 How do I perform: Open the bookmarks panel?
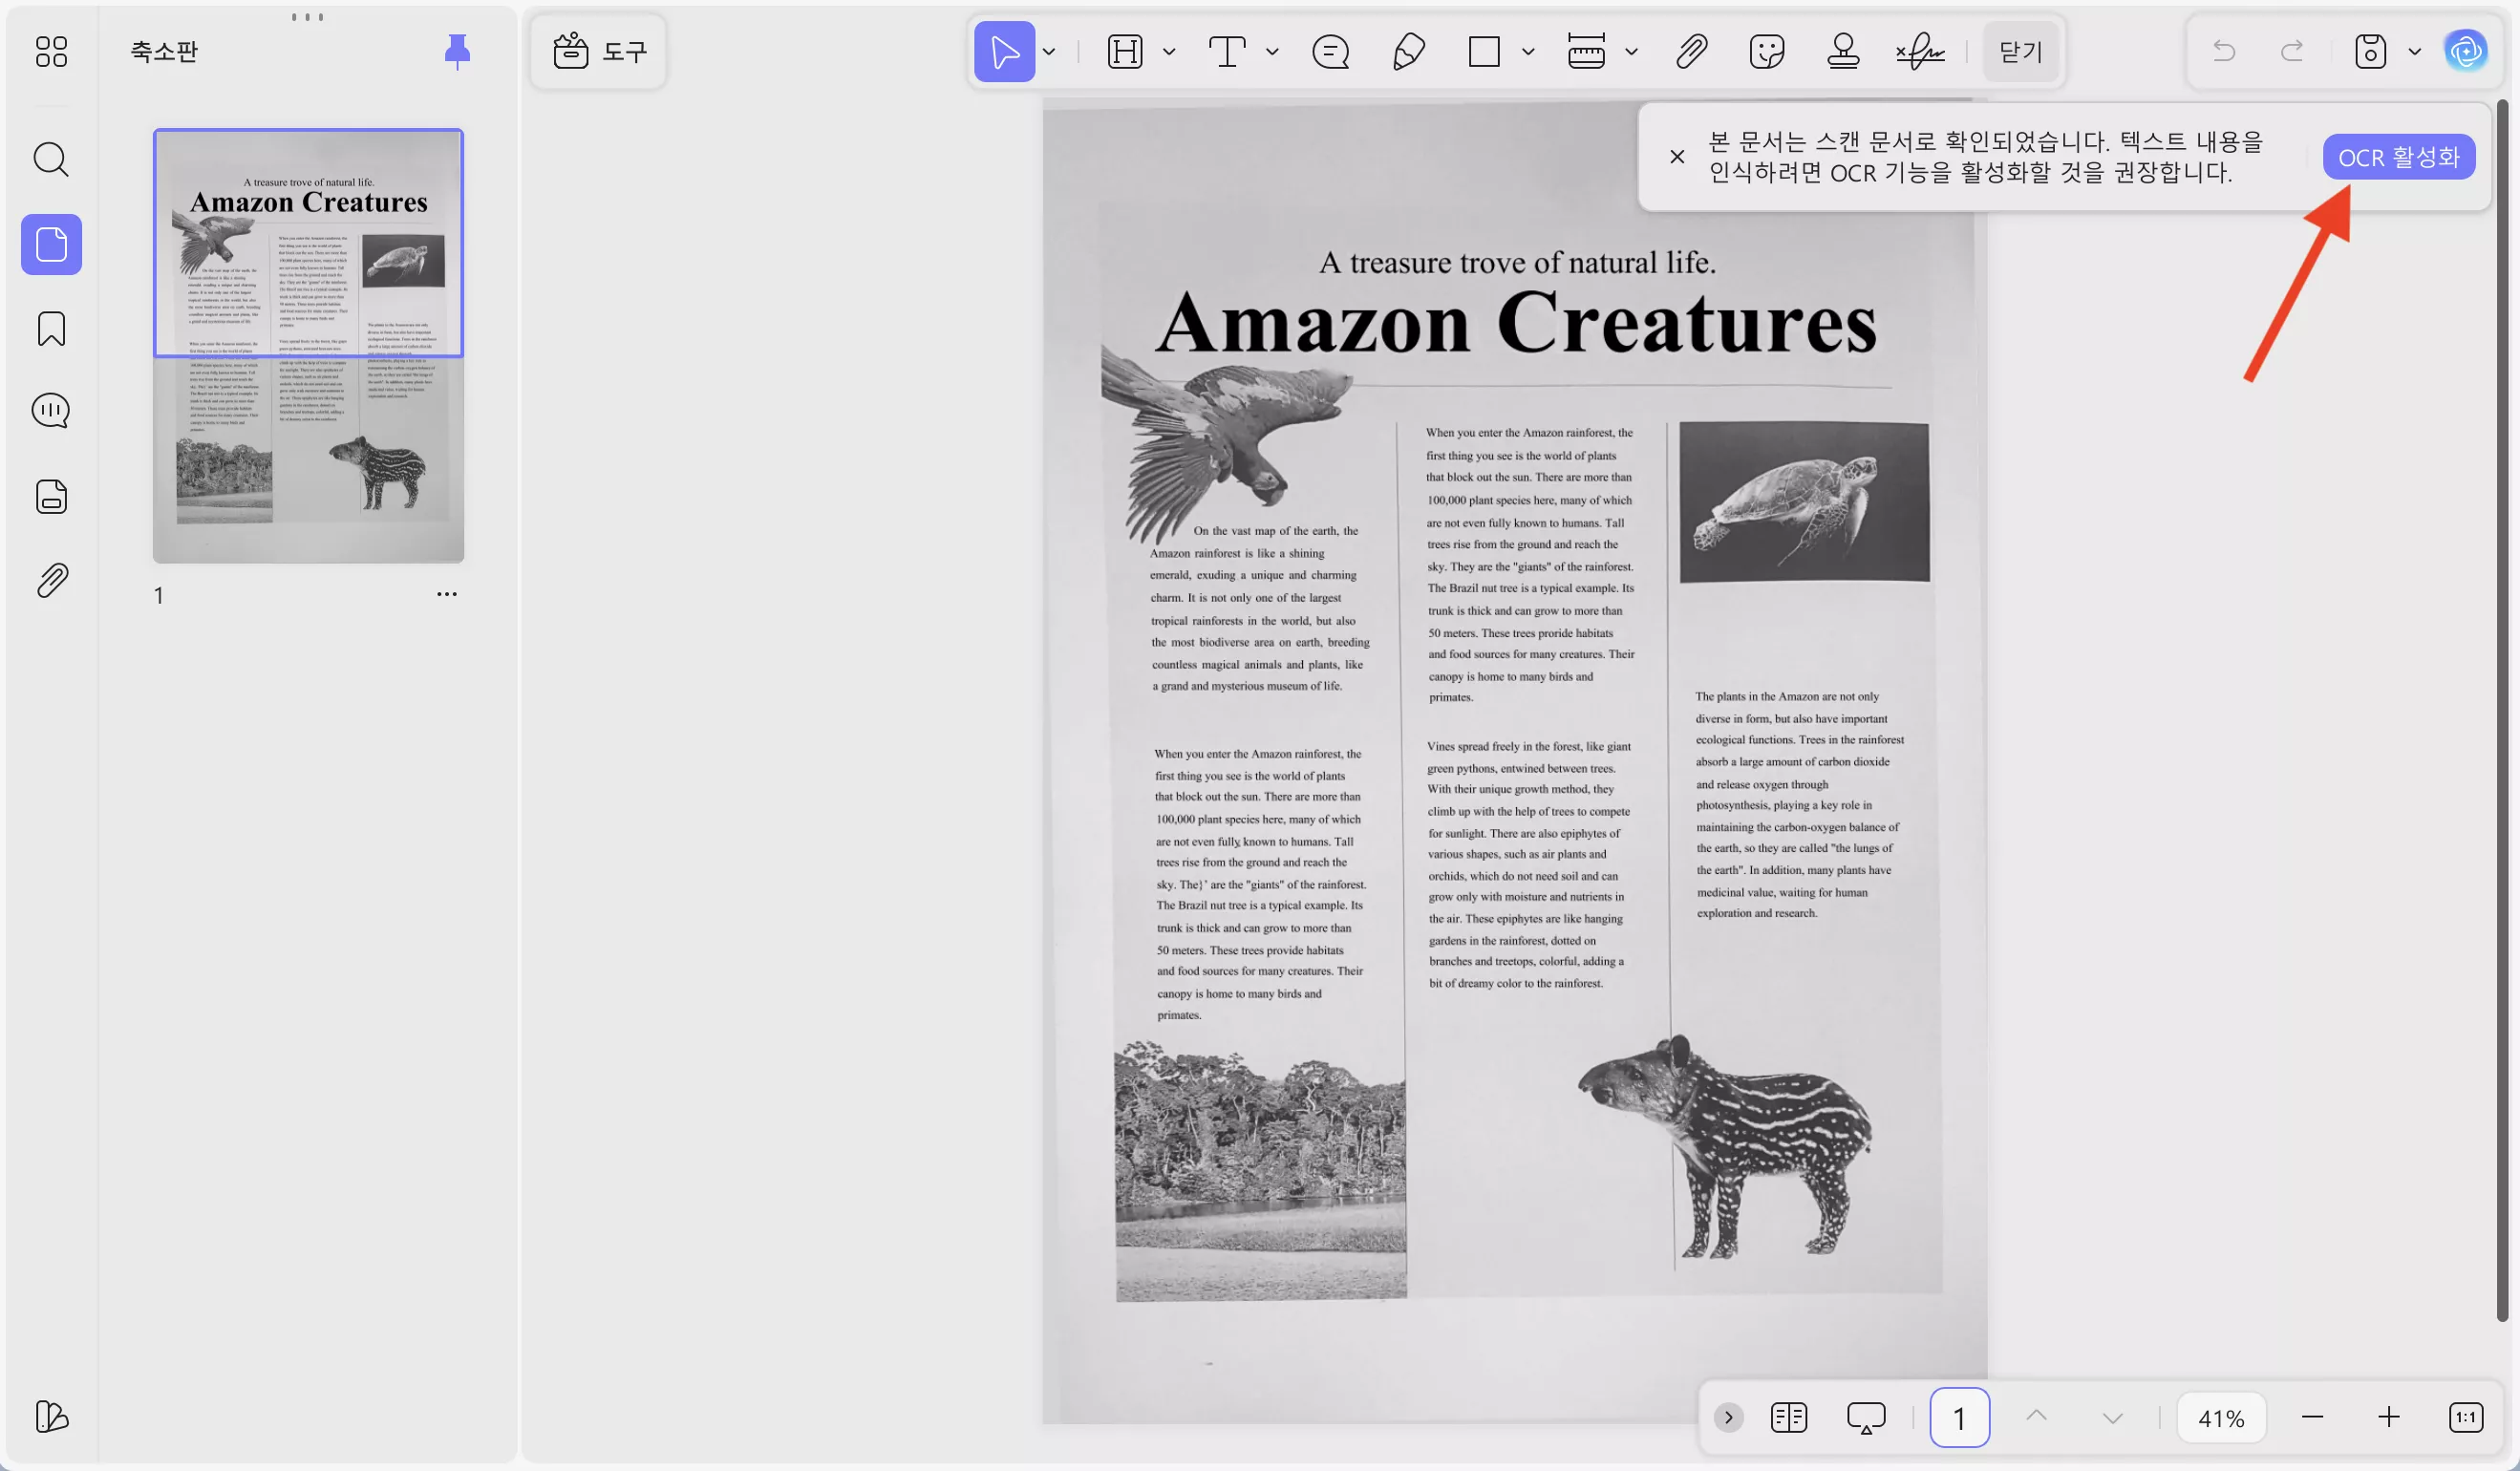click(51, 328)
